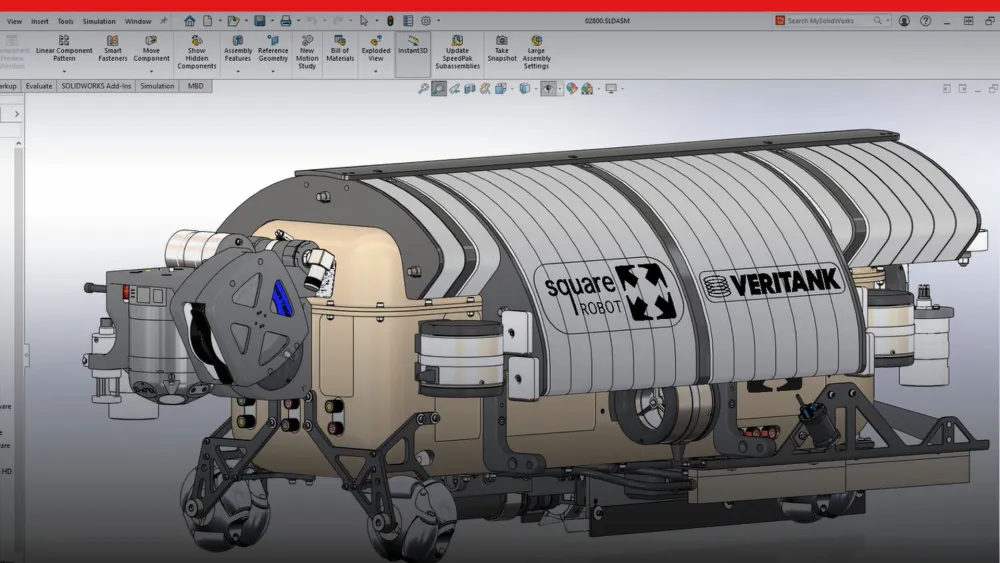Image resolution: width=1000 pixels, height=563 pixels.
Task: Open dropdown arrow next to Save icon
Action: pos(272,21)
